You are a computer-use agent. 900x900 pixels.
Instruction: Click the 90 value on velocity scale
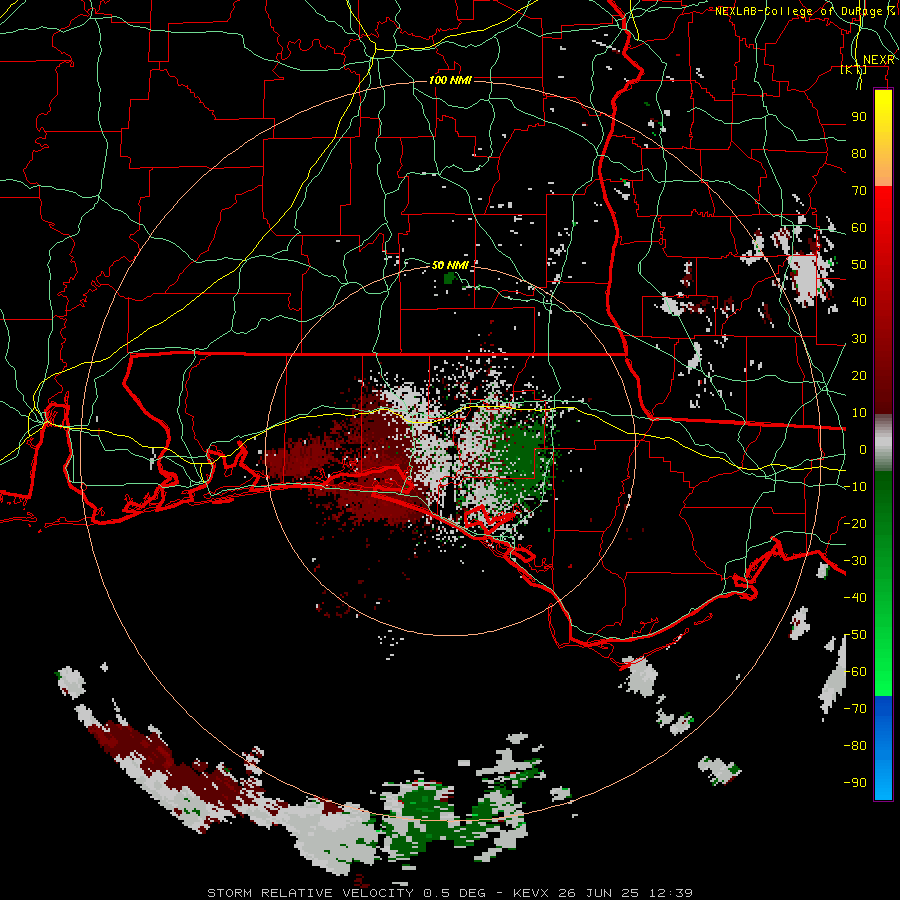point(859,117)
